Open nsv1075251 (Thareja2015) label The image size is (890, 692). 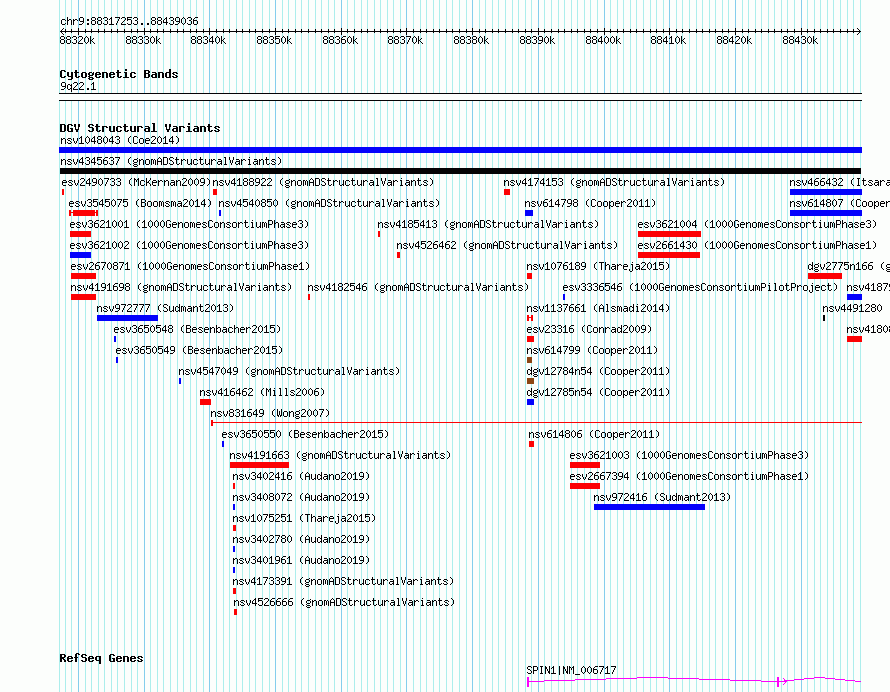(304, 518)
